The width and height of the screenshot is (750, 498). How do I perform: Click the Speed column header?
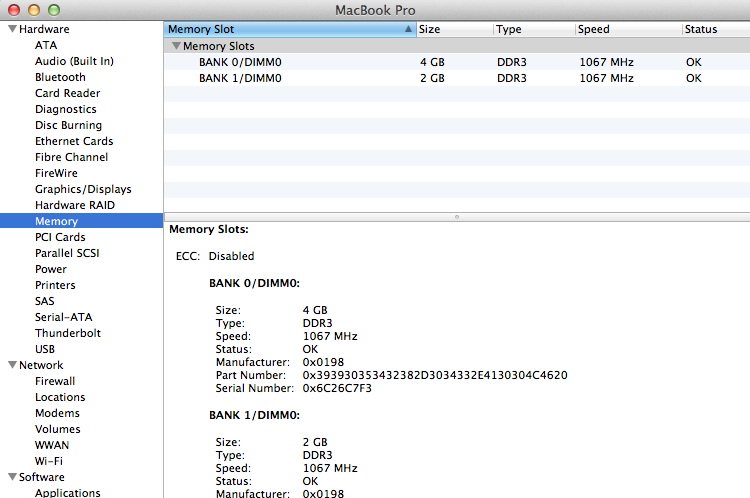click(x=626, y=29)
